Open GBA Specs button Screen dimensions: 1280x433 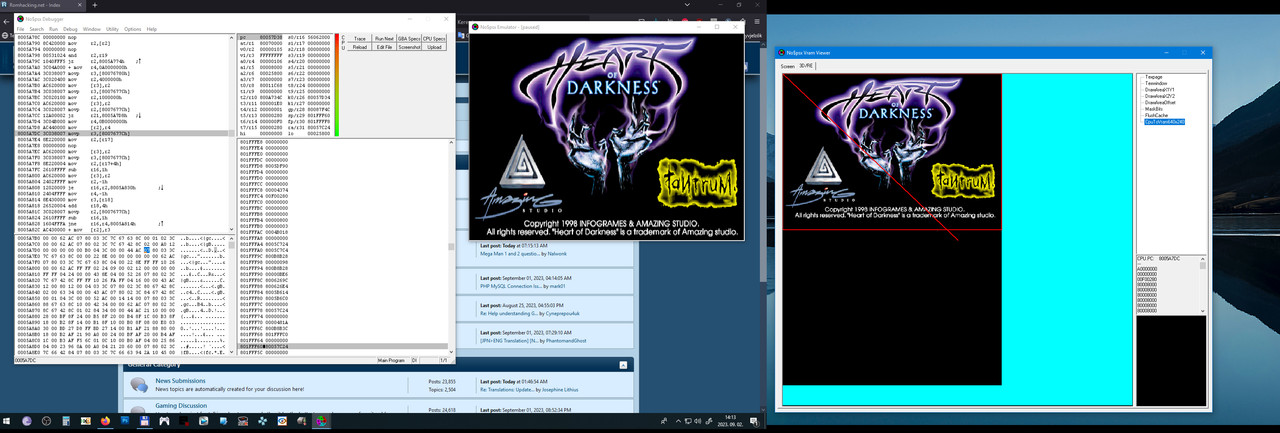pyautogui.click(x=409, y=39)
